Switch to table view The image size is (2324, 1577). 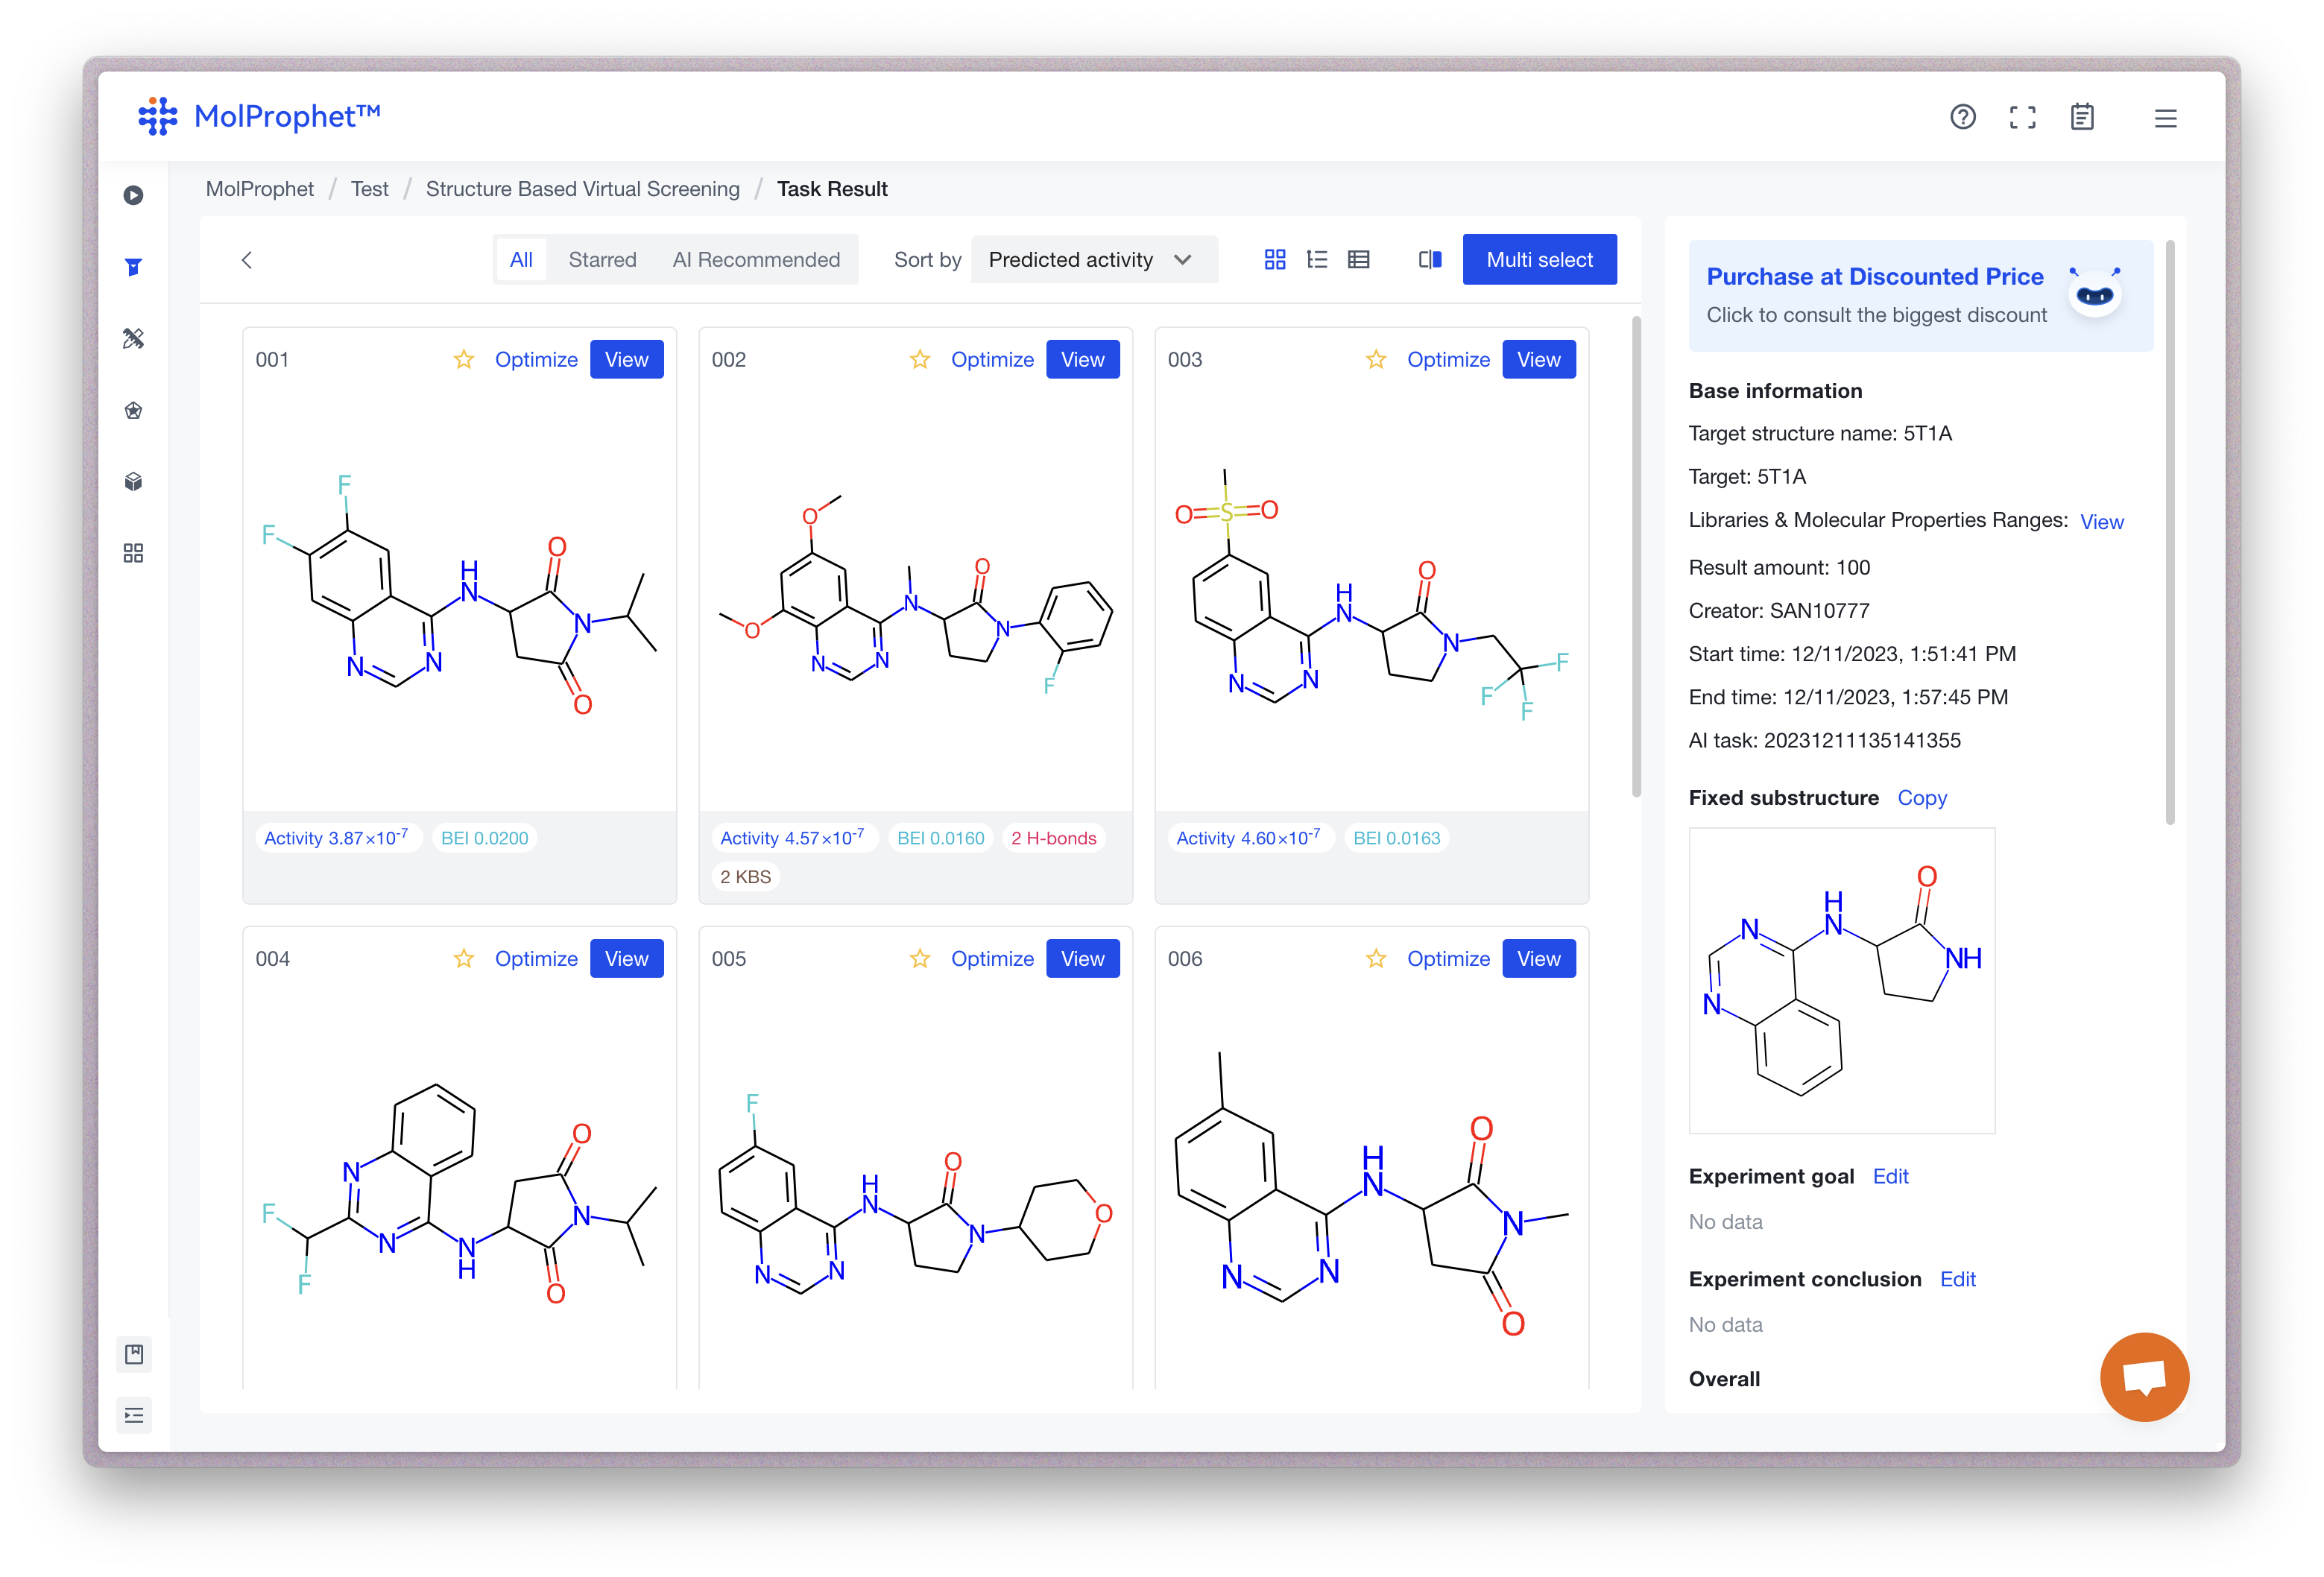coord(1358,260)
